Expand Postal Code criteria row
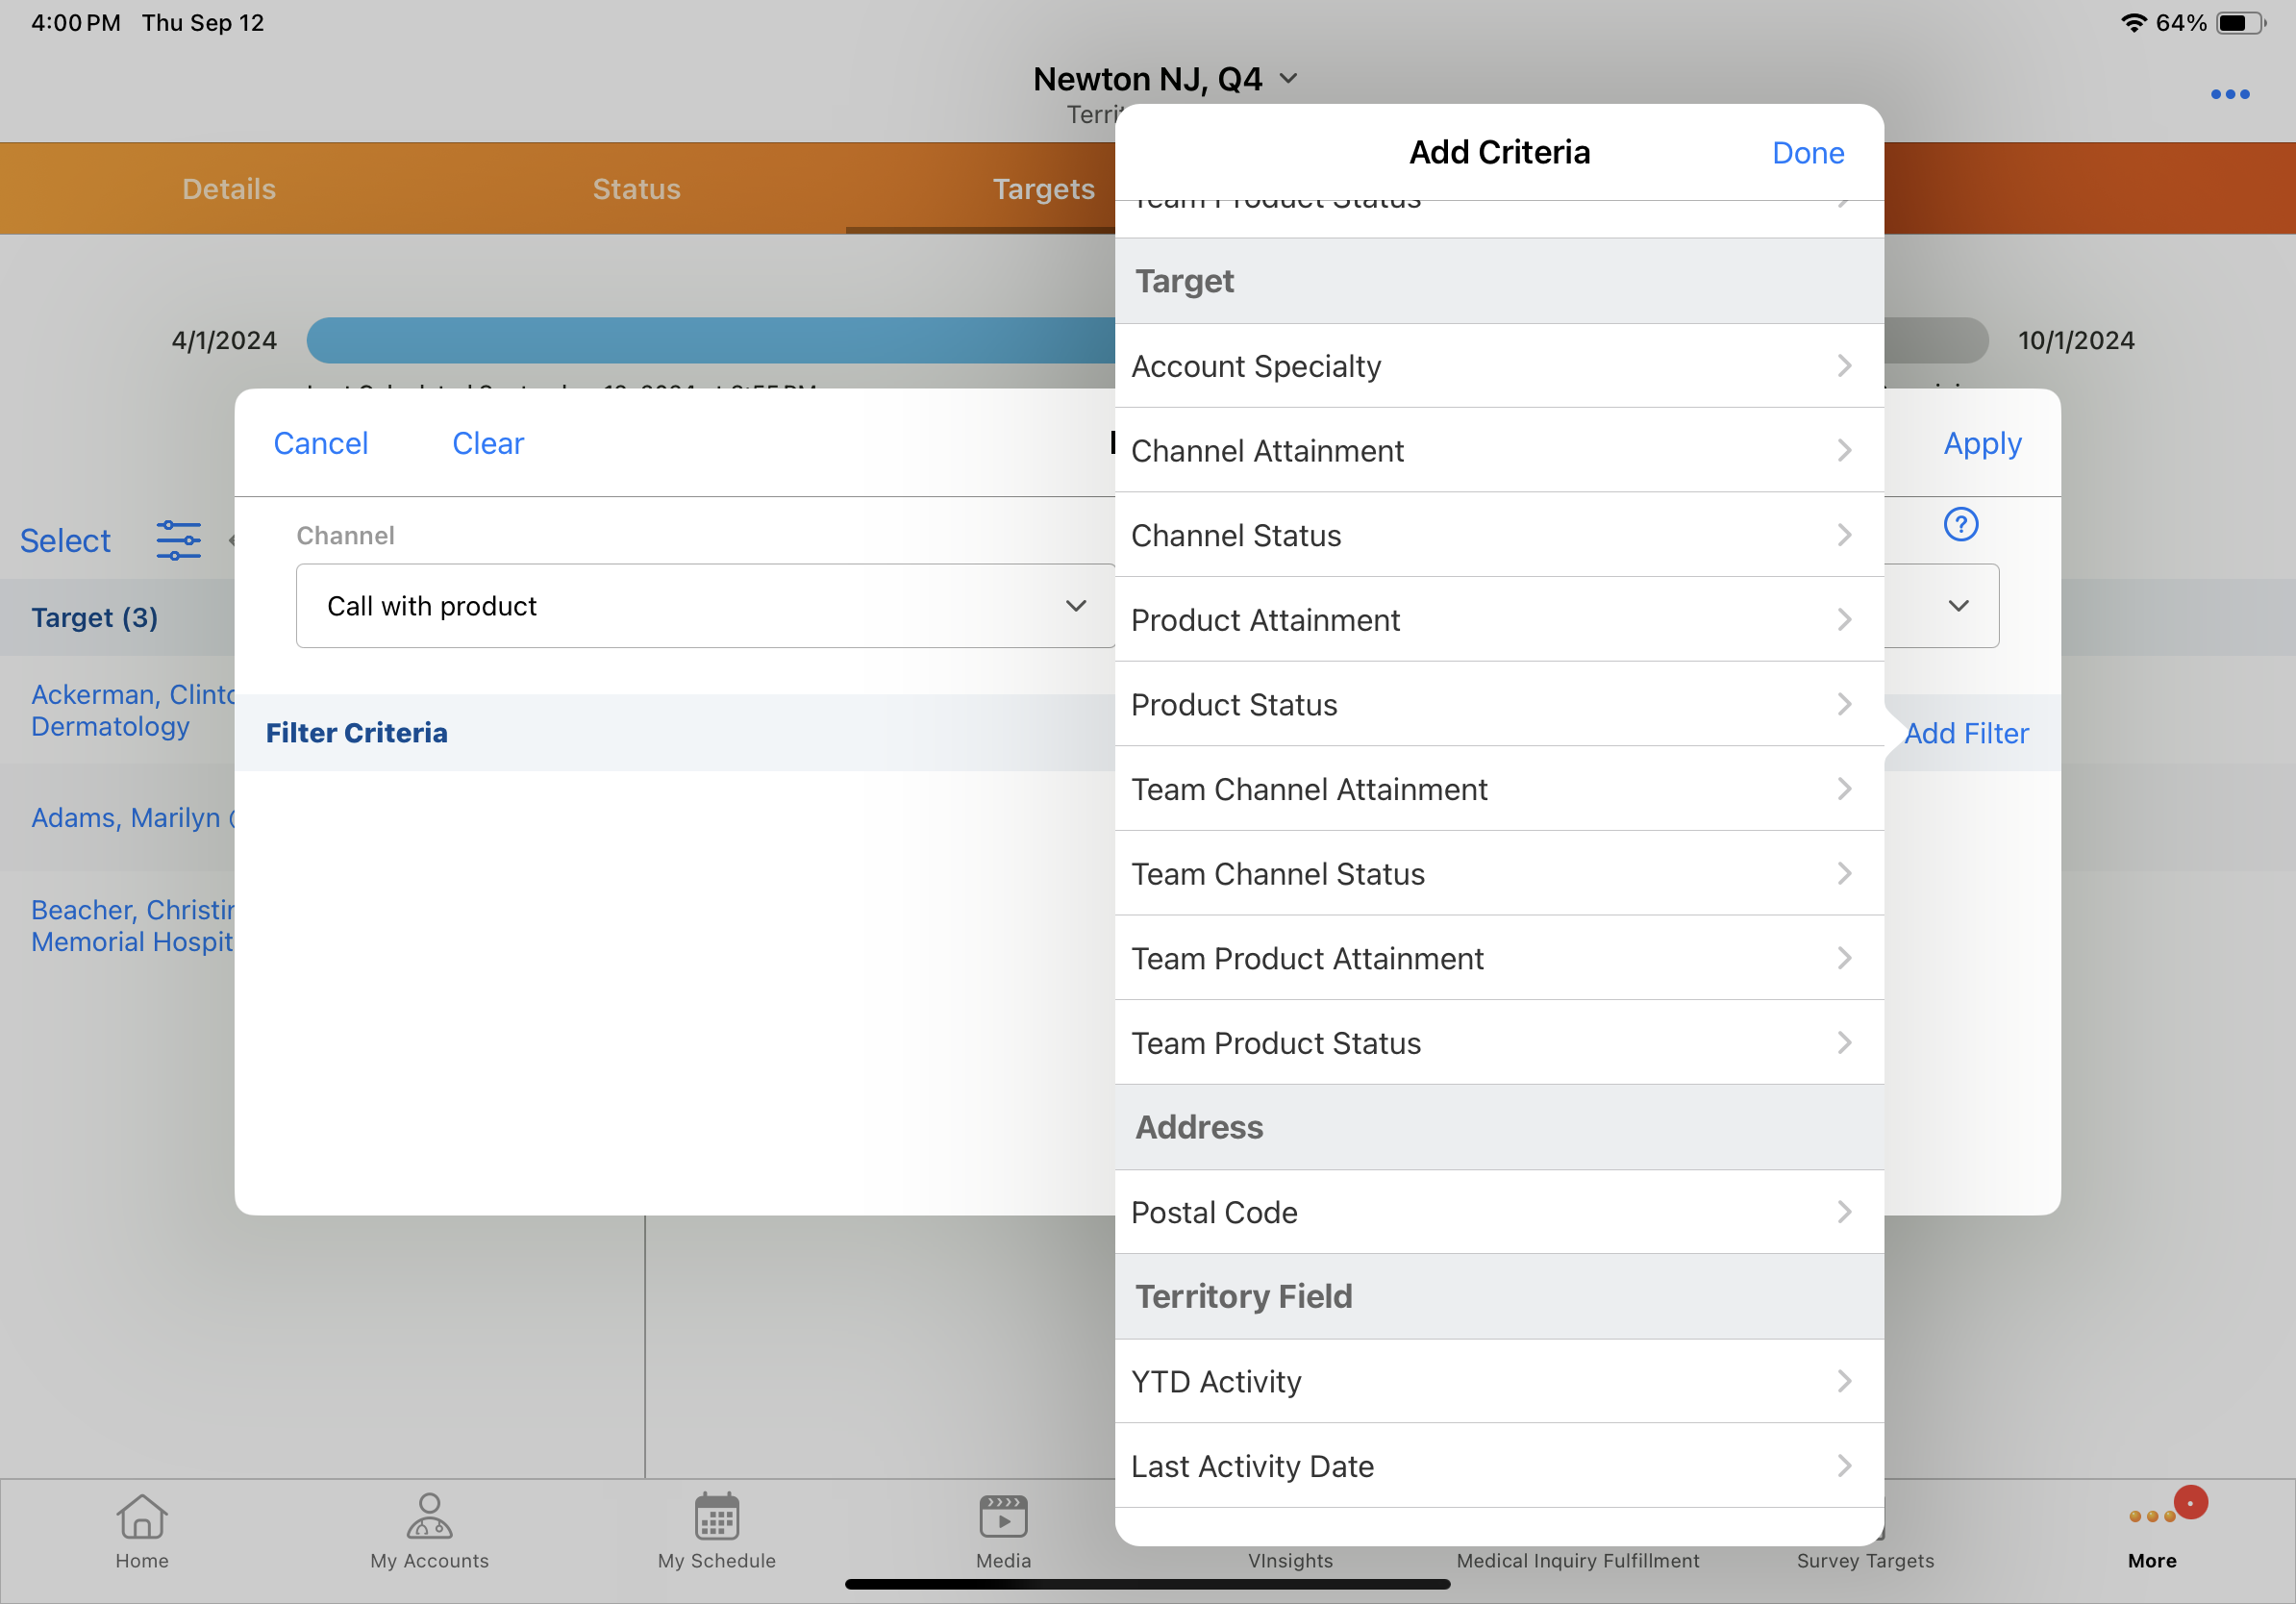Image resolution: width=2296 pixels, height=1604 pixels. (x=1498, y=1212)
